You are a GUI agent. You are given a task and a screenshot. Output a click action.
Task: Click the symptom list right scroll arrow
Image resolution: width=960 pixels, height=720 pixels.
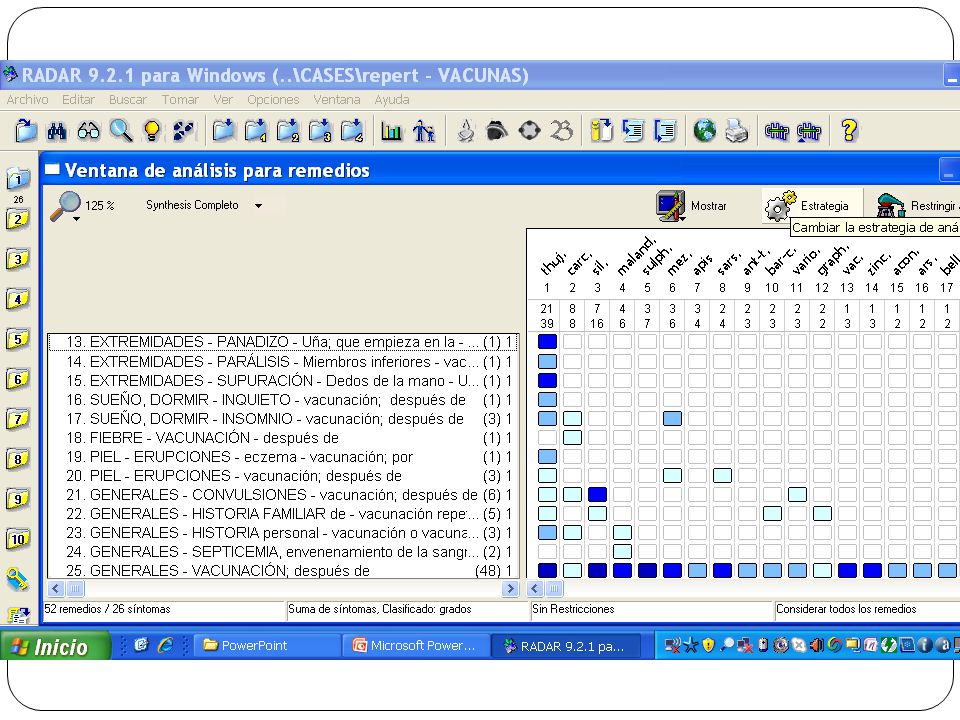(510, 589)
